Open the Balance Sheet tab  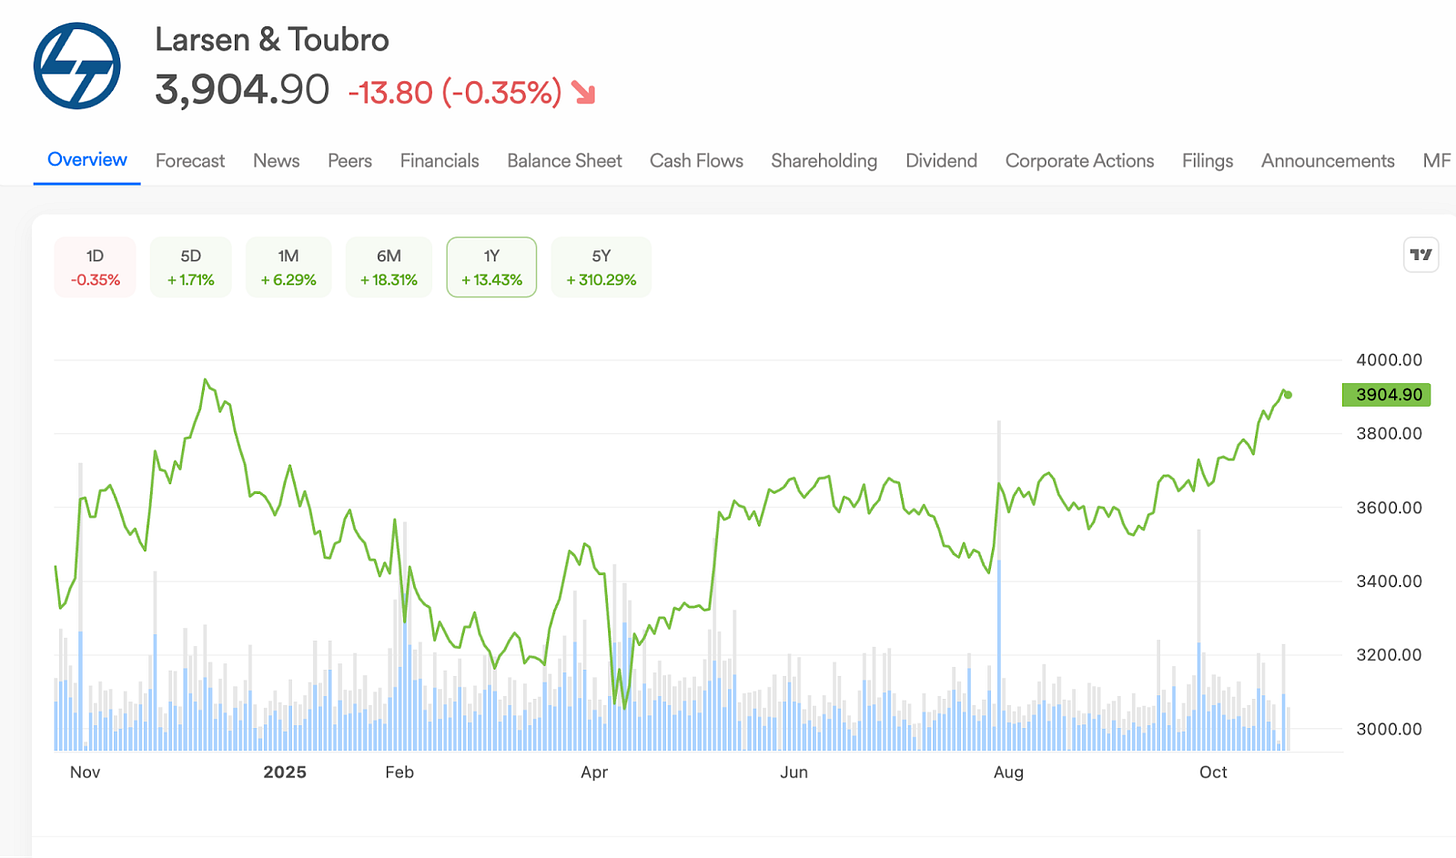[564, 161]
